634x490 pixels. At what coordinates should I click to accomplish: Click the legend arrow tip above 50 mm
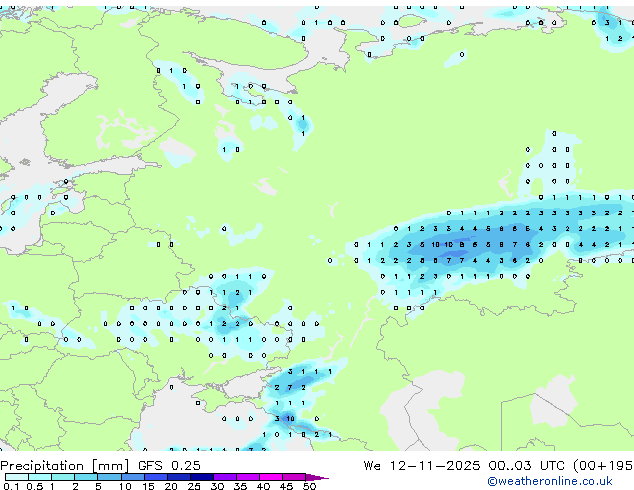(317, 477)
